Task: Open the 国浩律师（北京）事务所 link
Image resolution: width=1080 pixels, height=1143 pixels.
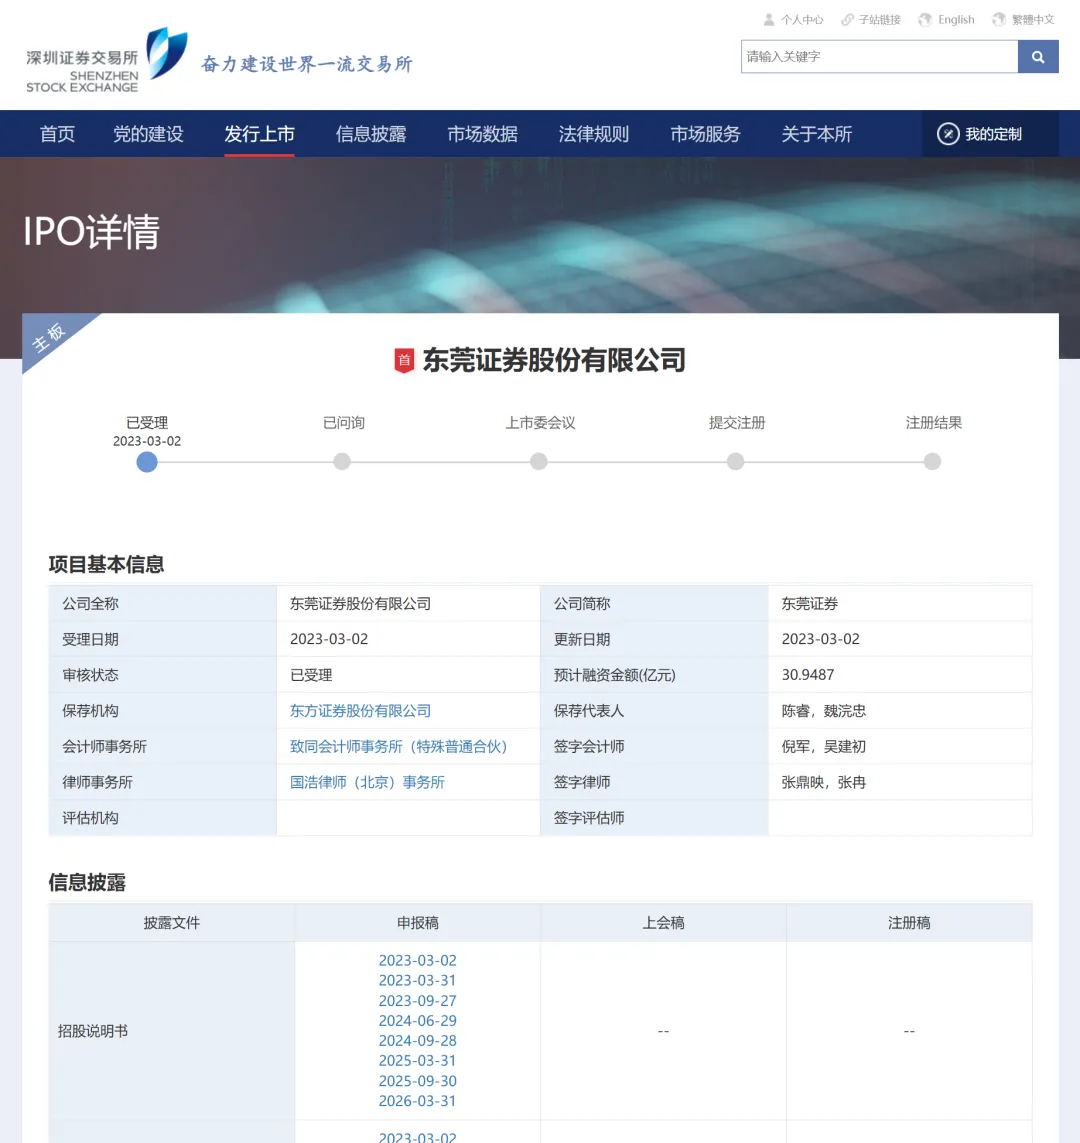Action: [x=367, y=782]
